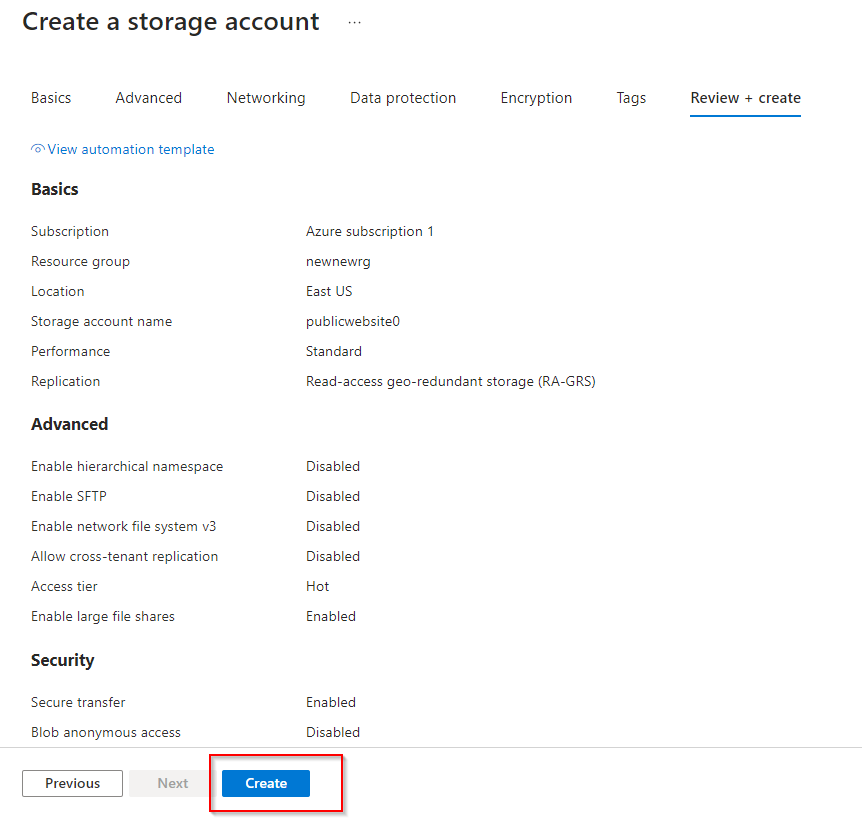Click the Advanced section heading
862x820 pixels.
(x=69, y=424)
